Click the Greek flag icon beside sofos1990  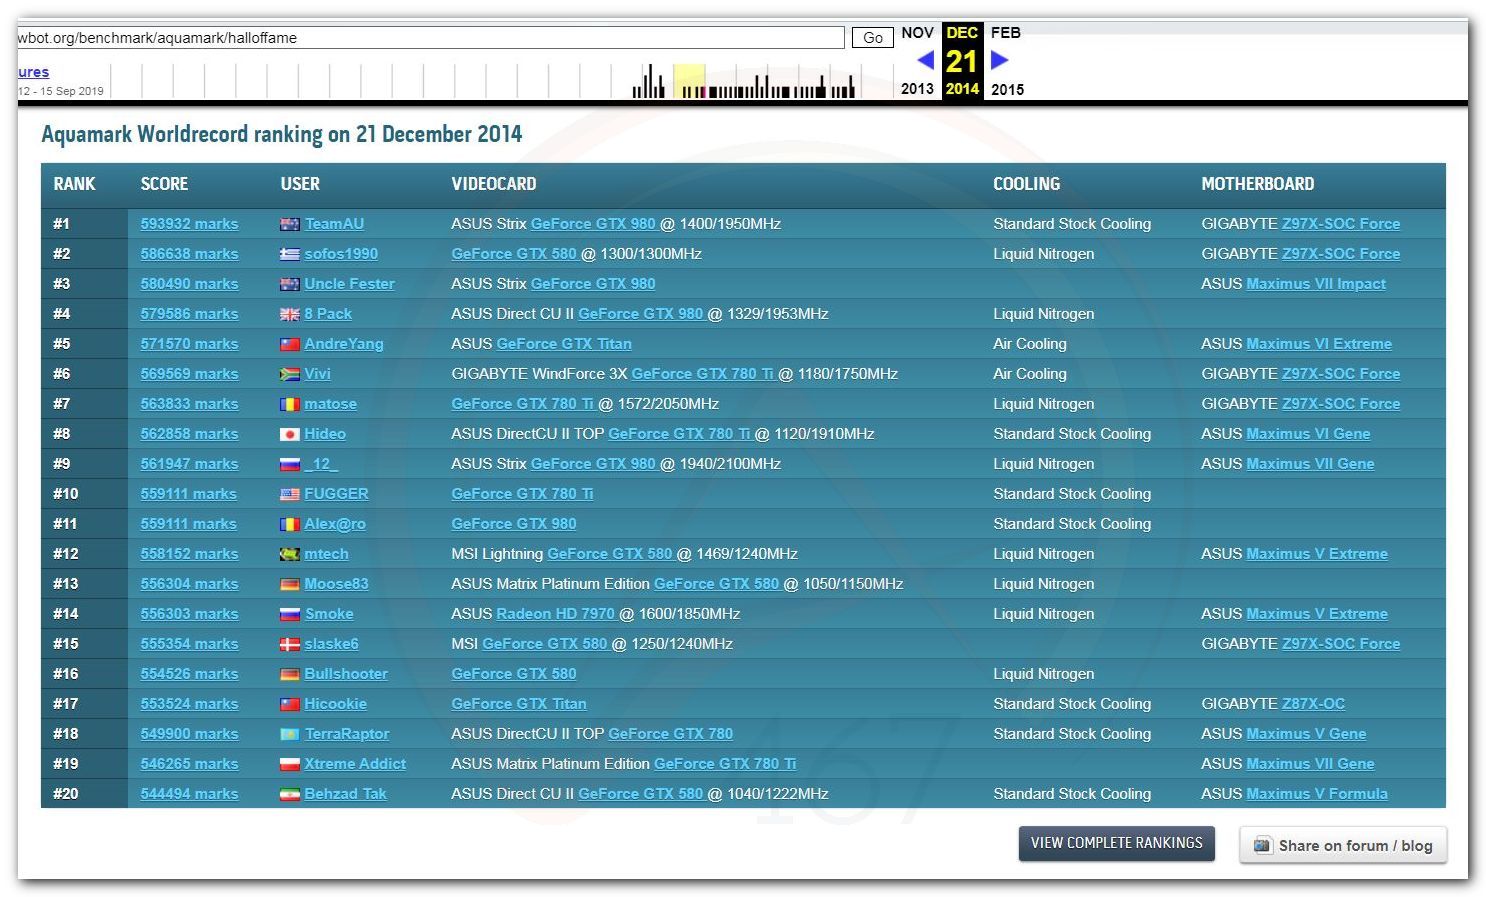tap(290, 255)
